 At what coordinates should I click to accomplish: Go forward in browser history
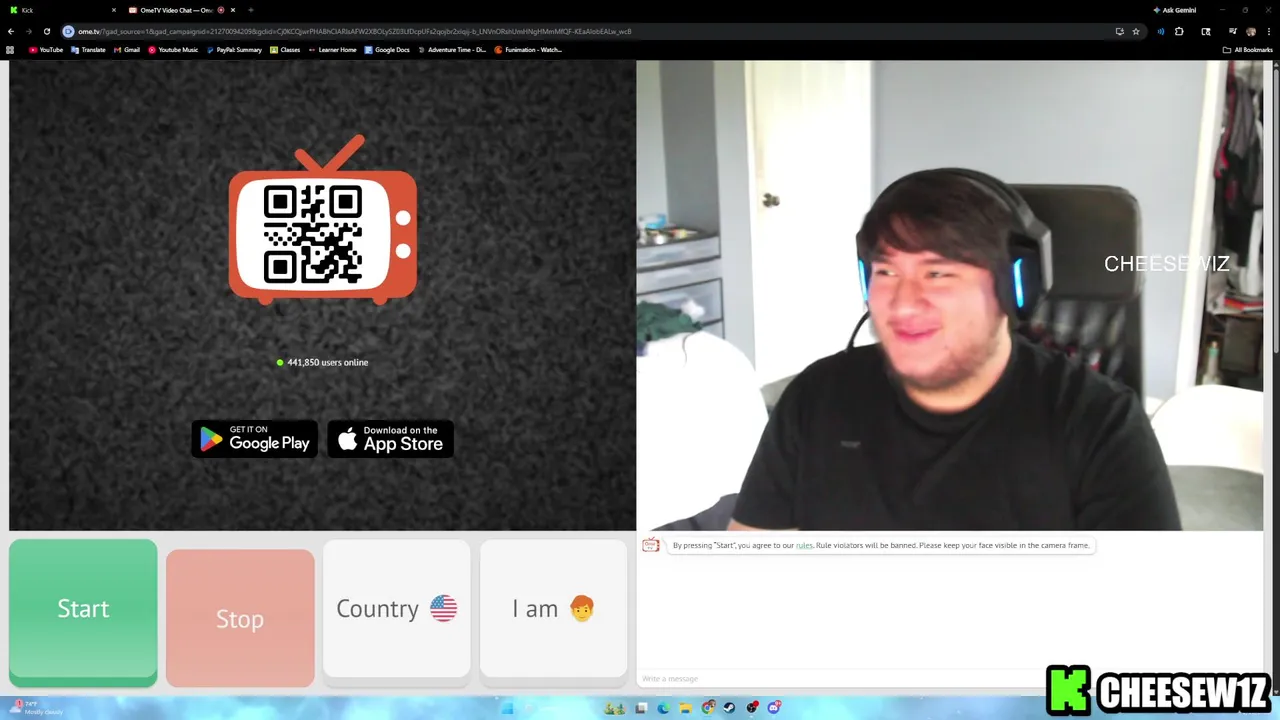pyautogui.click(x=29, y=31)
